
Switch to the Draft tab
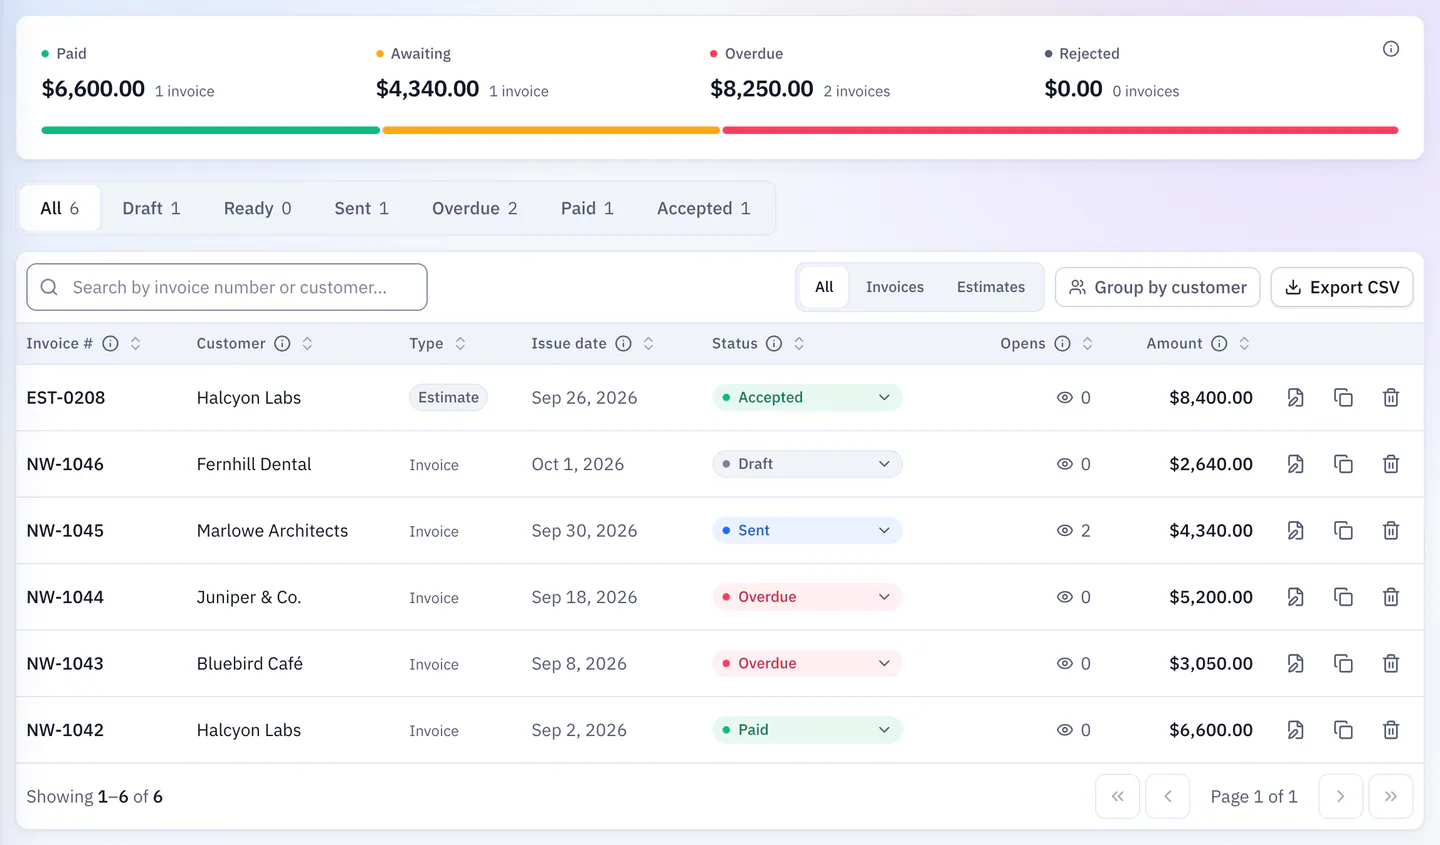(x=151, y=208)
